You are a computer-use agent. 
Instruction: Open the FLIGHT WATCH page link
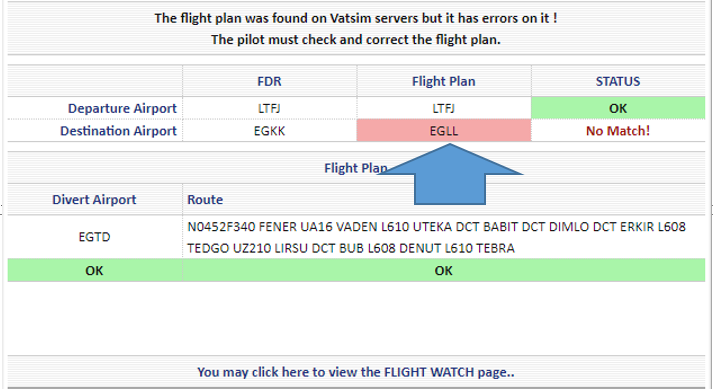pyautogui.click(x=356, y=372)
